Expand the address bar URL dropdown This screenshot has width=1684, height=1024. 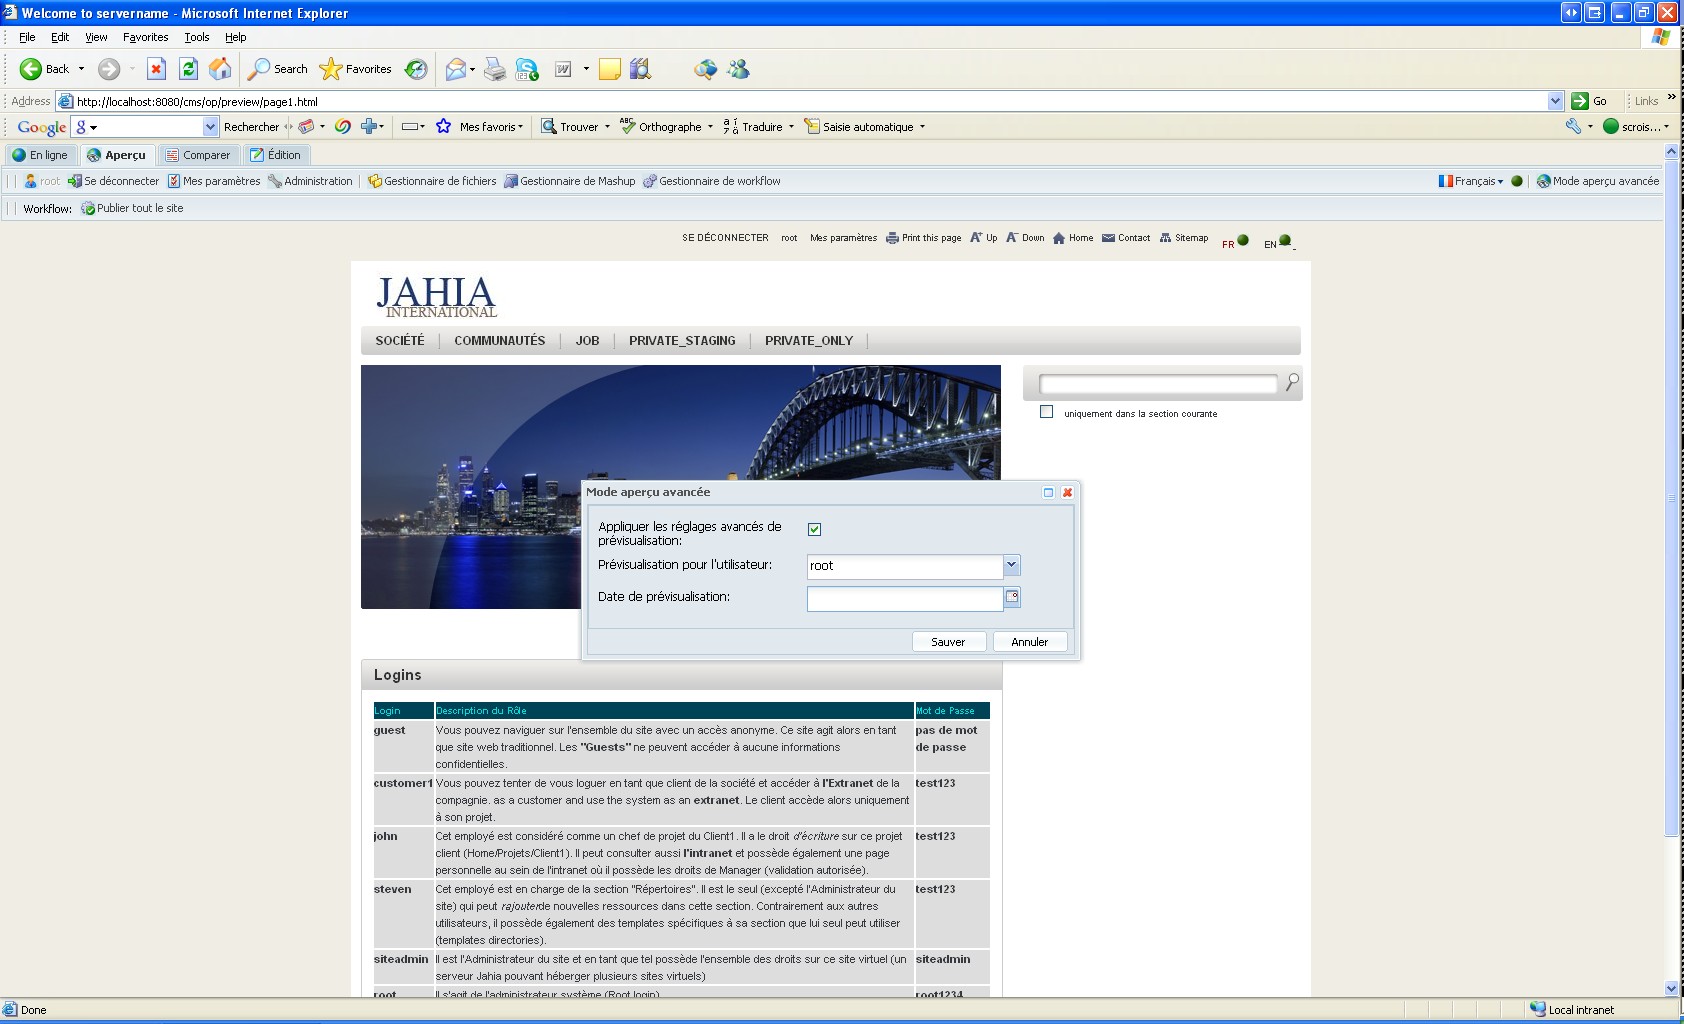[x=1555, y=101]
